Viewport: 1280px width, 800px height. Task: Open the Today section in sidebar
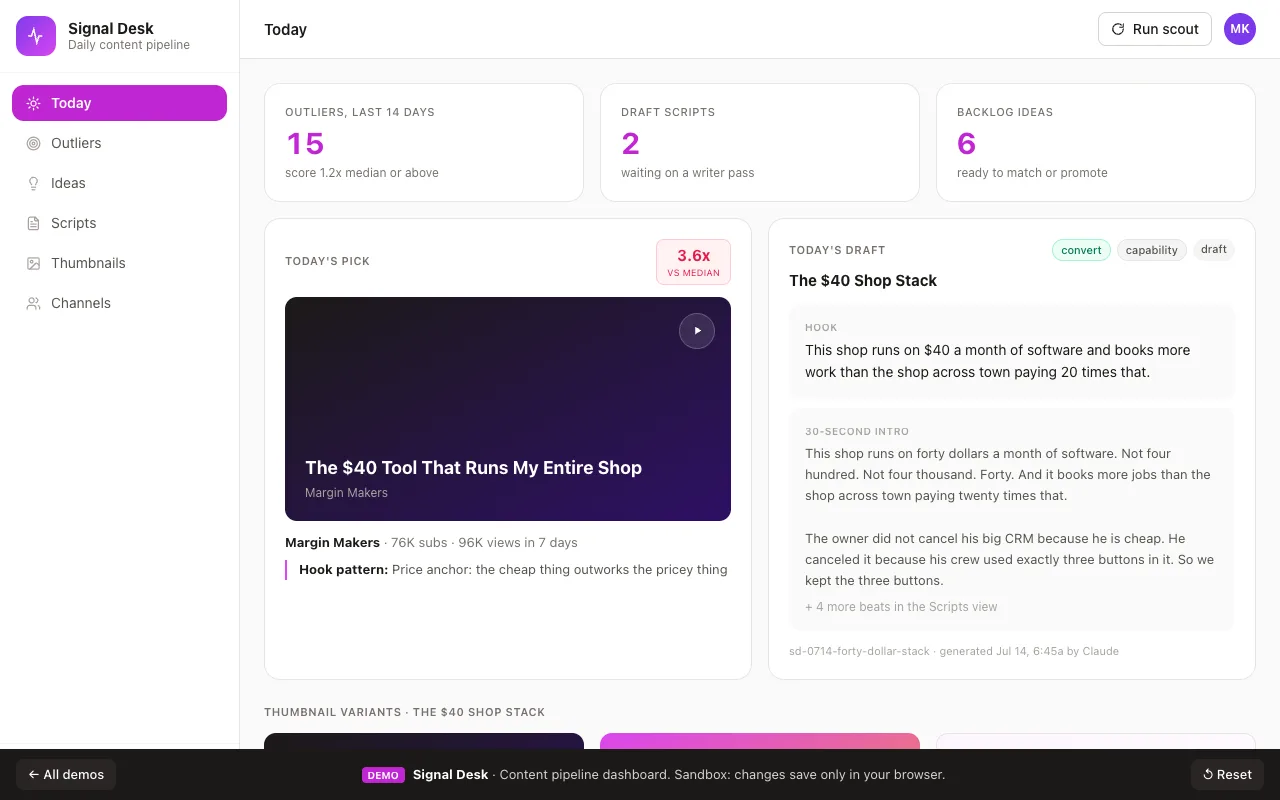(119, 103)
